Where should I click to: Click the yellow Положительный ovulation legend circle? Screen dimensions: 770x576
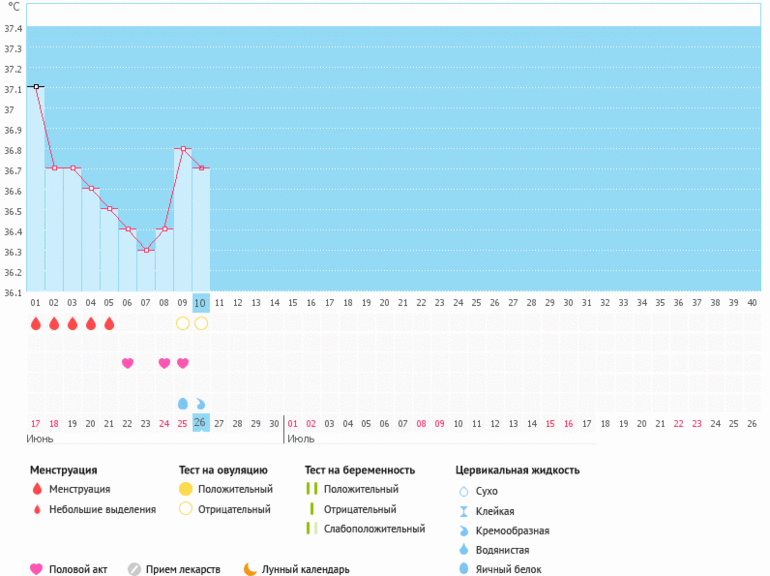[x=184, y=489]
